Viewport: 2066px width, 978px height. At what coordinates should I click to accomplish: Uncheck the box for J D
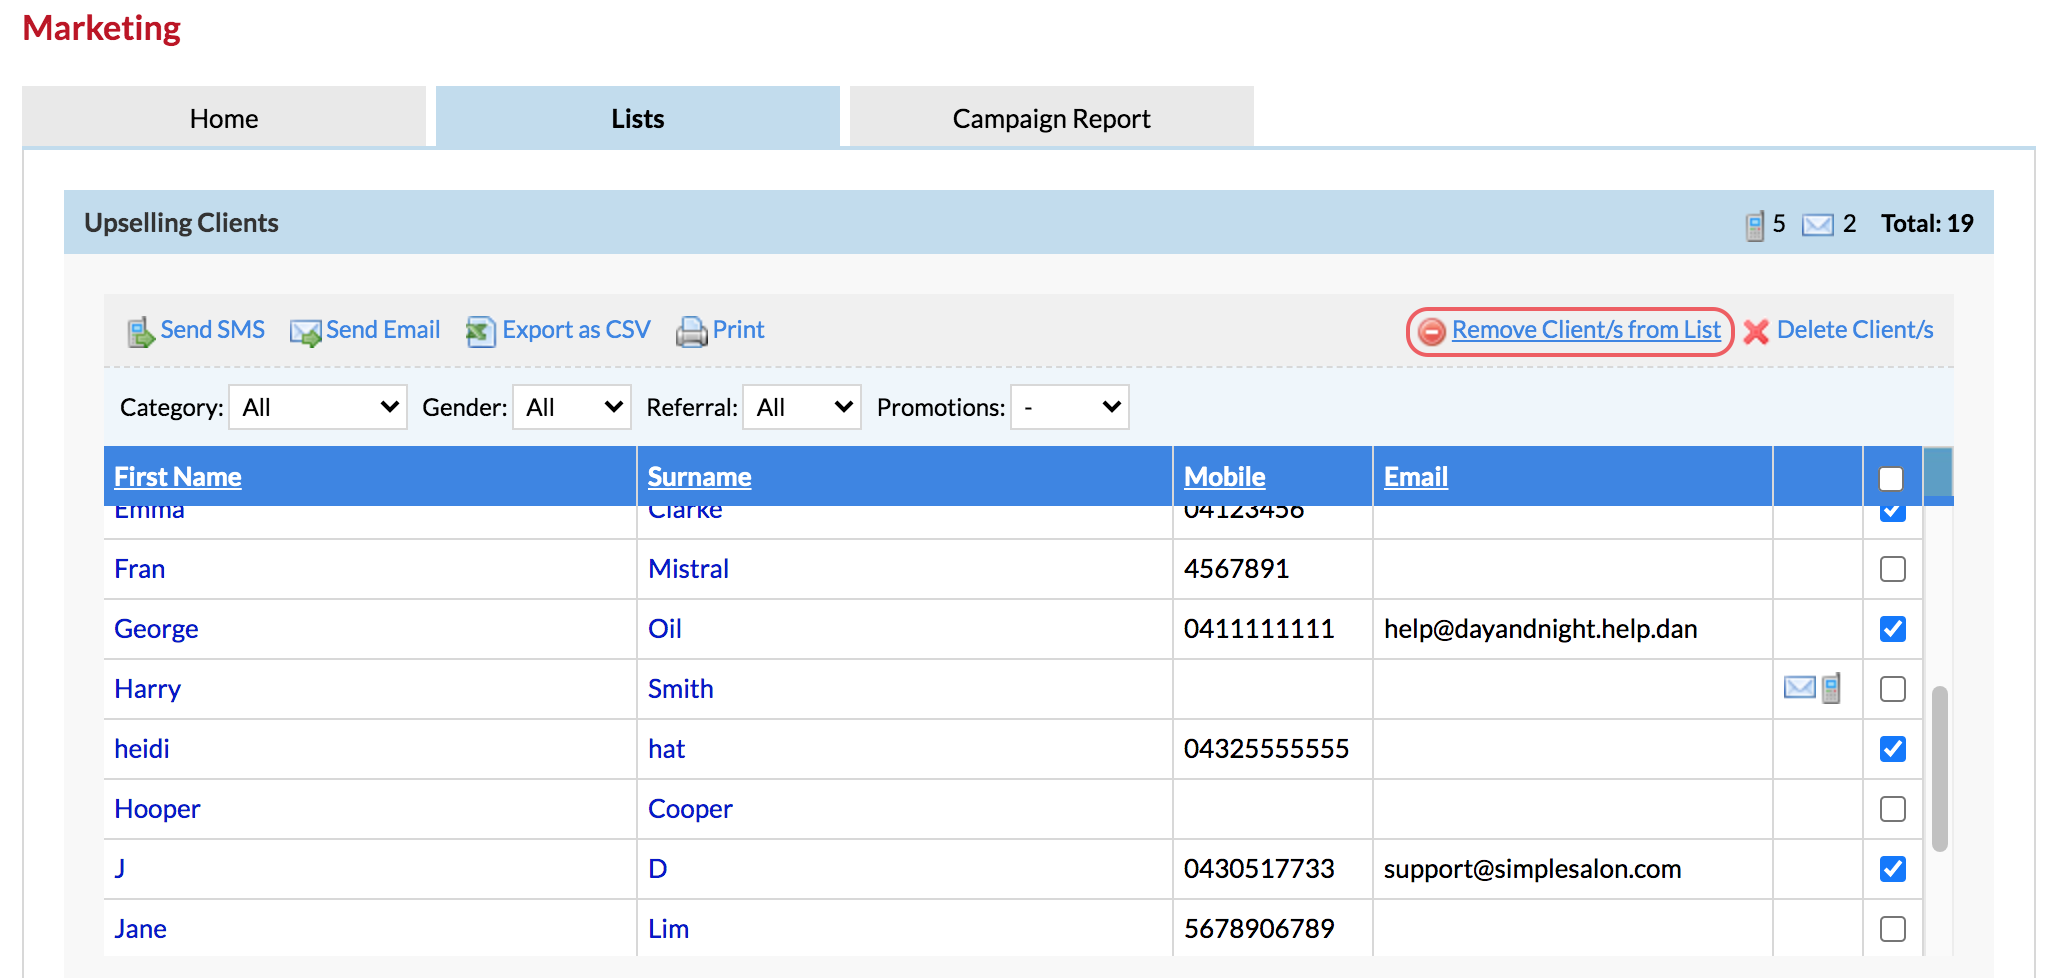pyautogui.click(x=1893, y=869)
